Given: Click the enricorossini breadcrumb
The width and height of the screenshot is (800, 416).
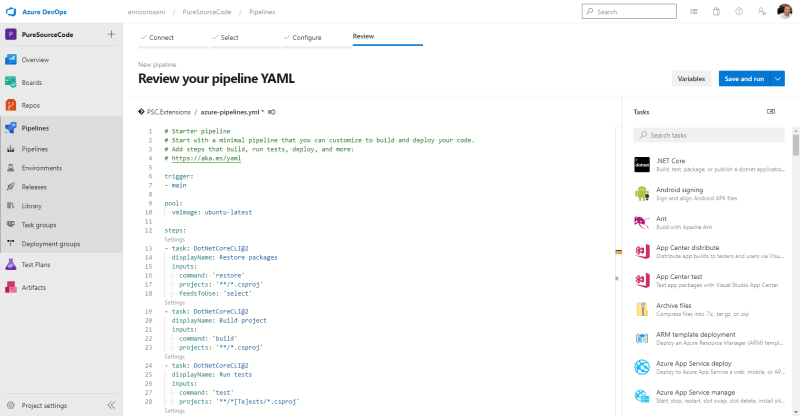Looking at the screenshot, I should pyautogui.click(x=146, y=12).
